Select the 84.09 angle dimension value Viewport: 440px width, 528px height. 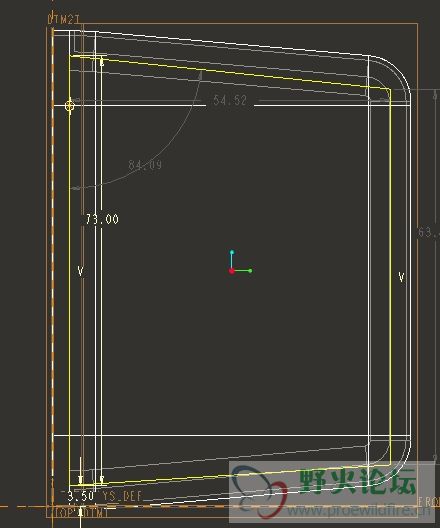coord(145,165)
